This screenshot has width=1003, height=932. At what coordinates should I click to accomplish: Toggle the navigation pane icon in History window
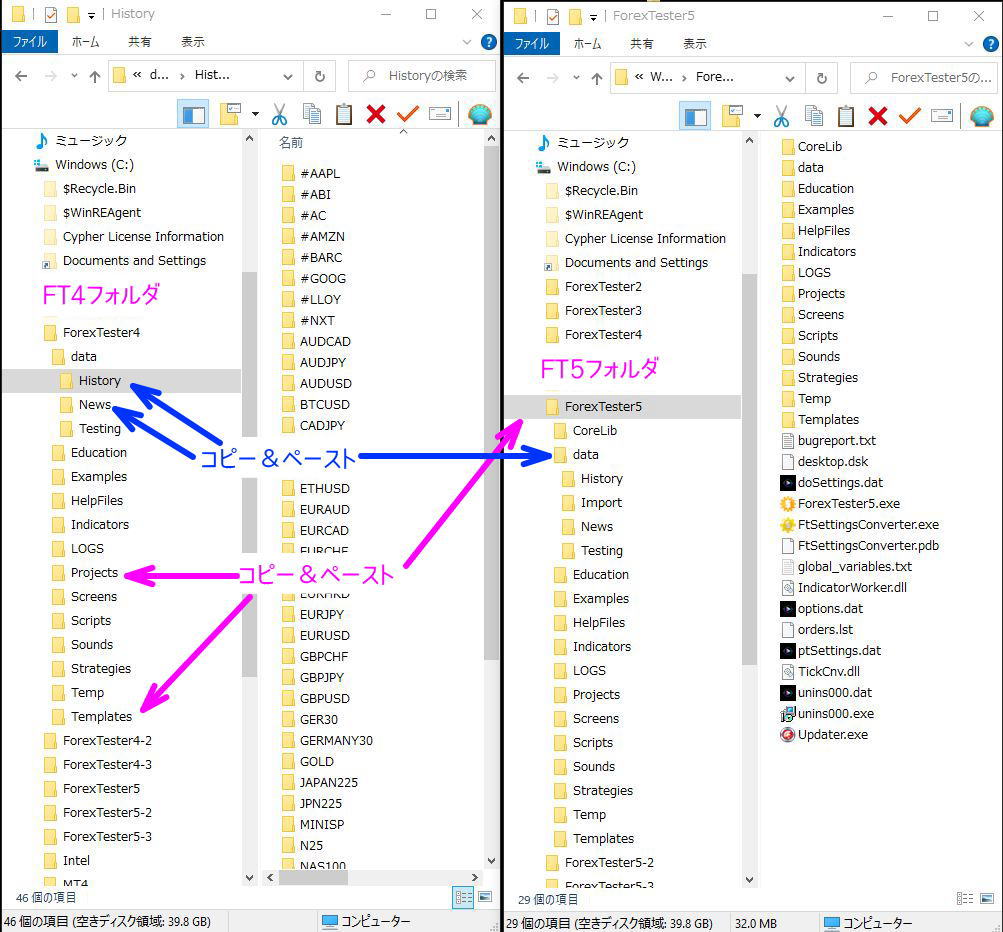click(x=193, y=115)
